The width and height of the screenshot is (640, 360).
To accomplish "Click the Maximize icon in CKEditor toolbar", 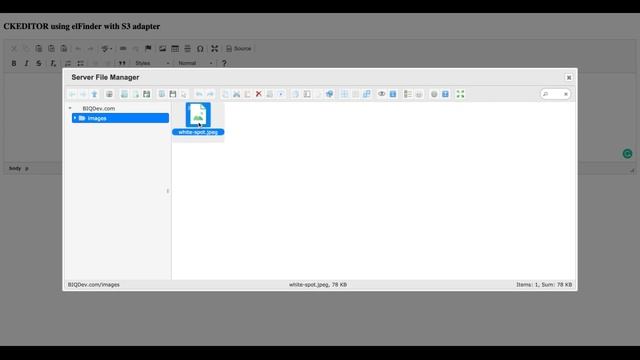I will 214,49.
